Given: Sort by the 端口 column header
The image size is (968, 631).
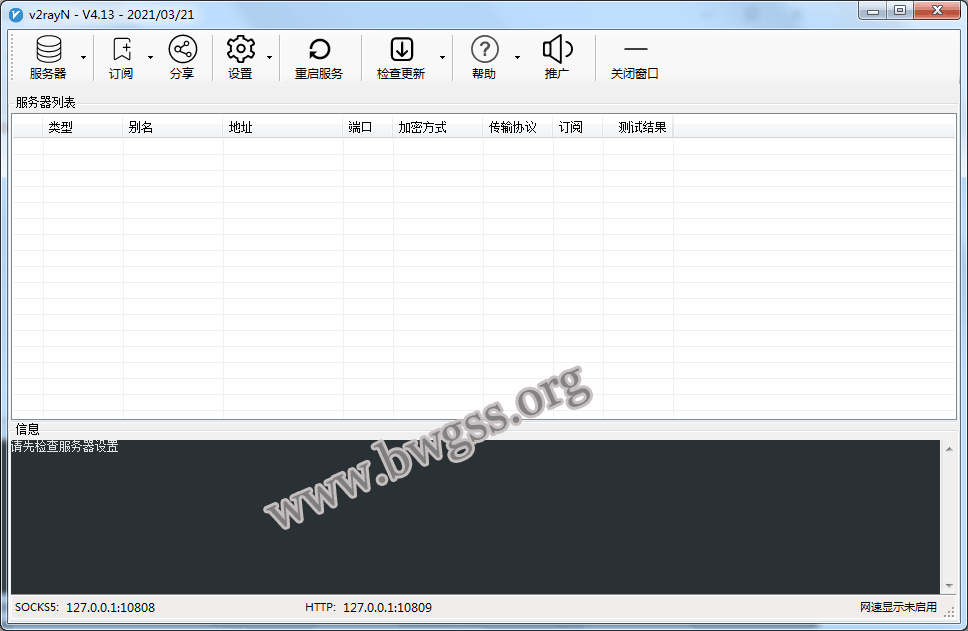Looking at the screenshot, I should click(x=369, y=127).
